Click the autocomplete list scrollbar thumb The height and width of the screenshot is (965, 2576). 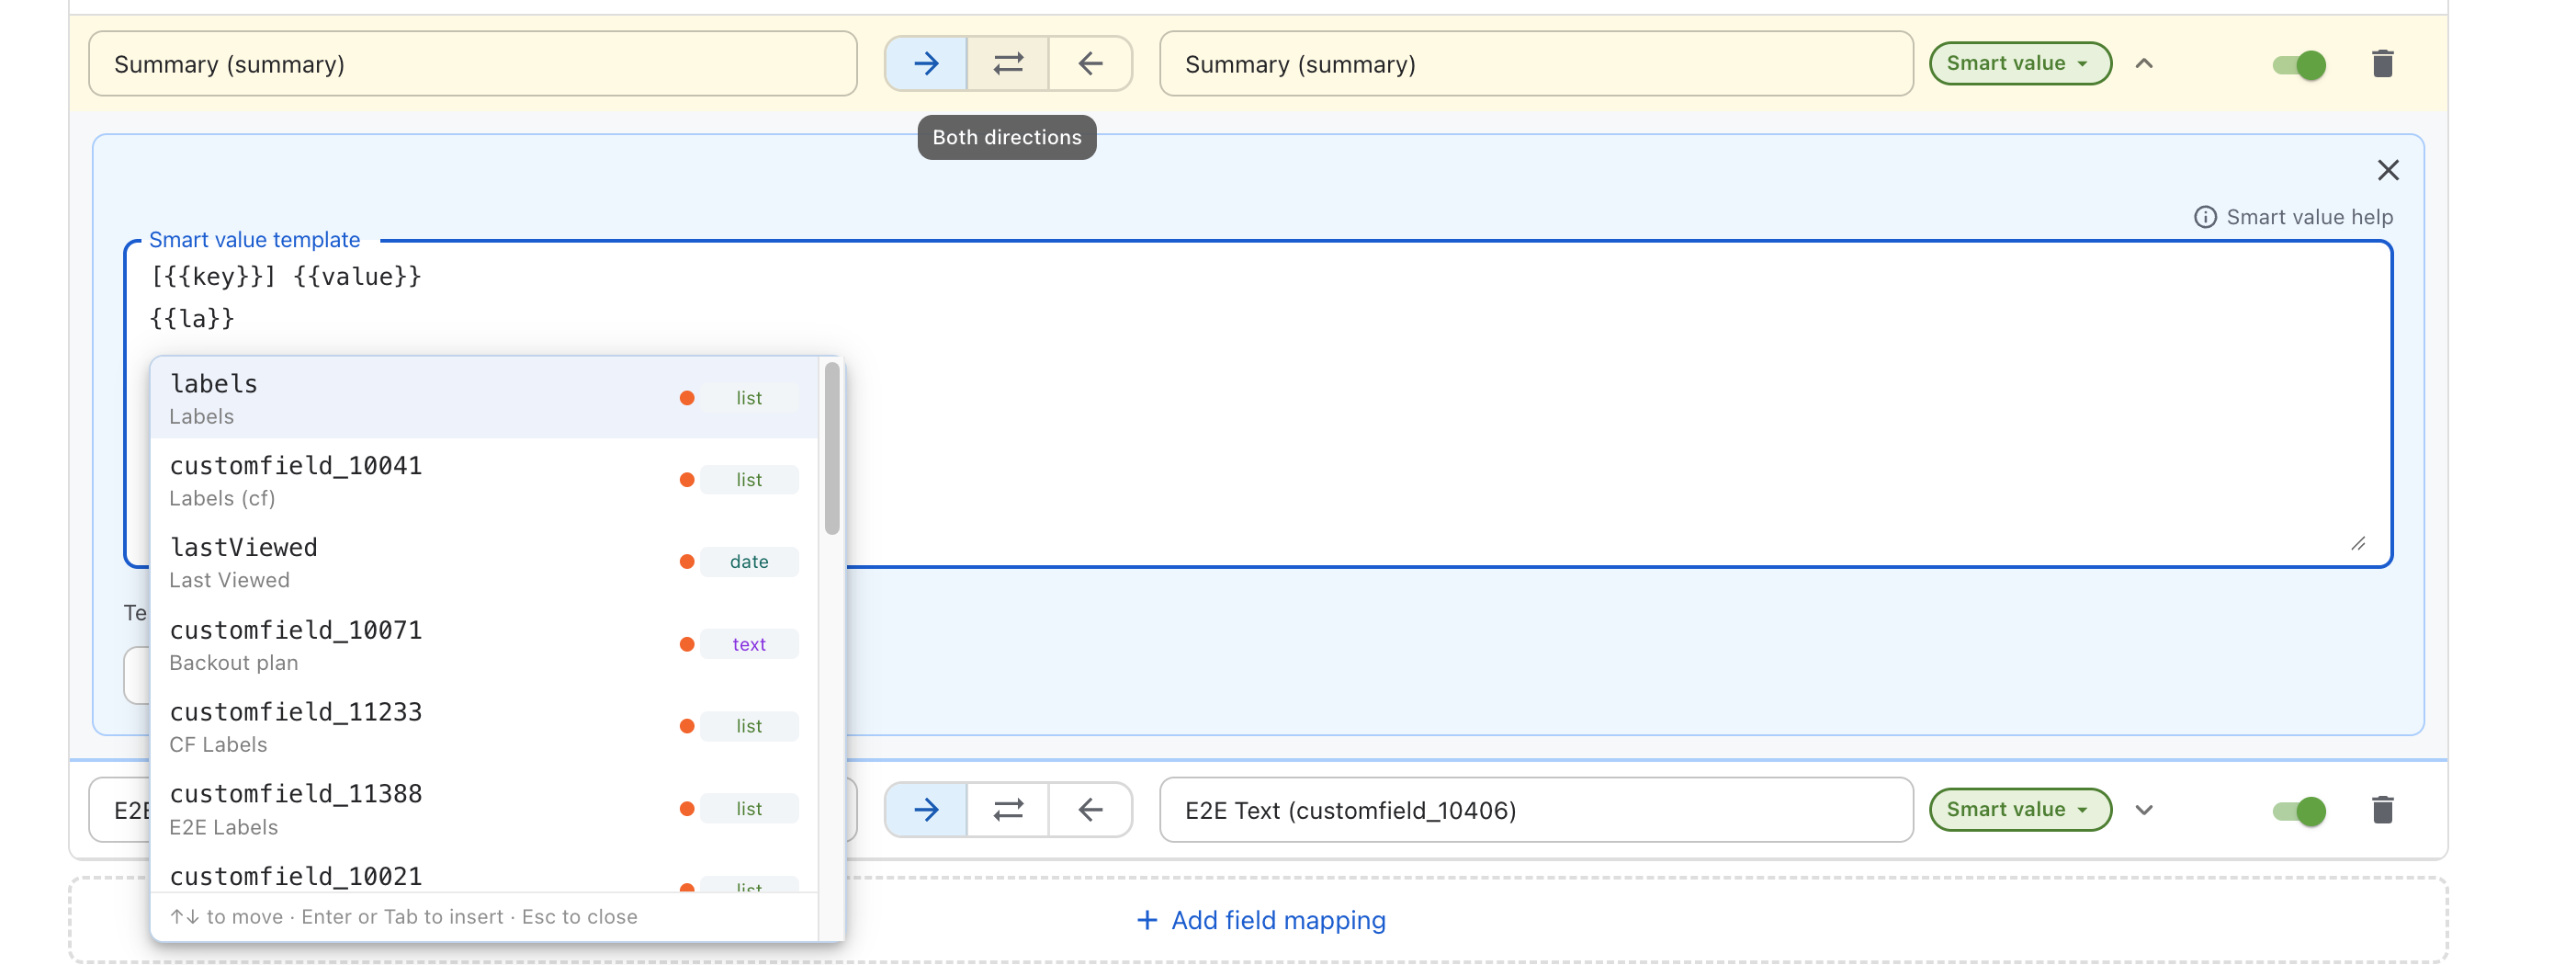point(832,448)
